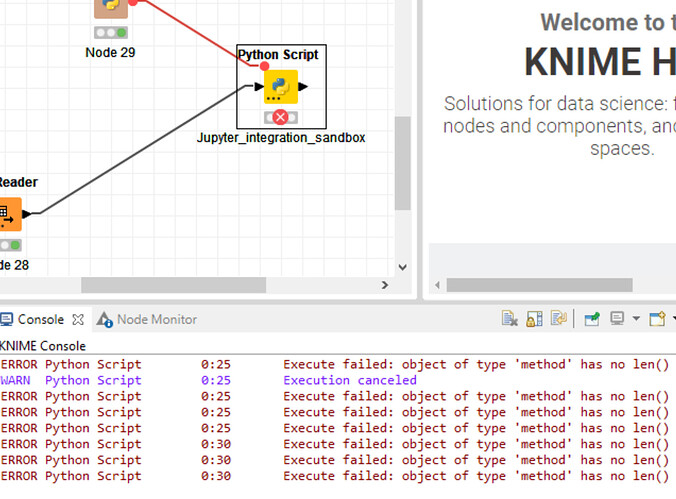This screenshot has width=676, height=499.
Task: Click the Clear Console icon
Action: pyautogui.click(x=510, y=319)
